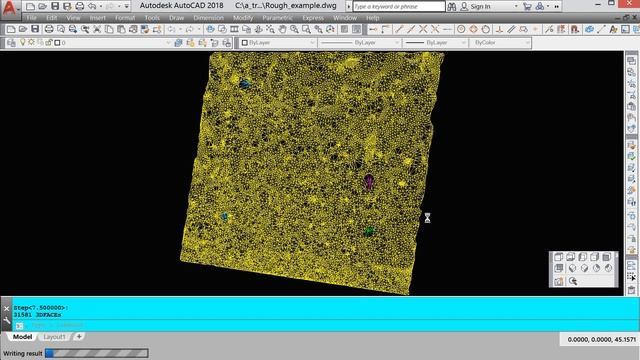
Task: Select Zoom Realtime magnifier icon
Action: pos(294,29)
